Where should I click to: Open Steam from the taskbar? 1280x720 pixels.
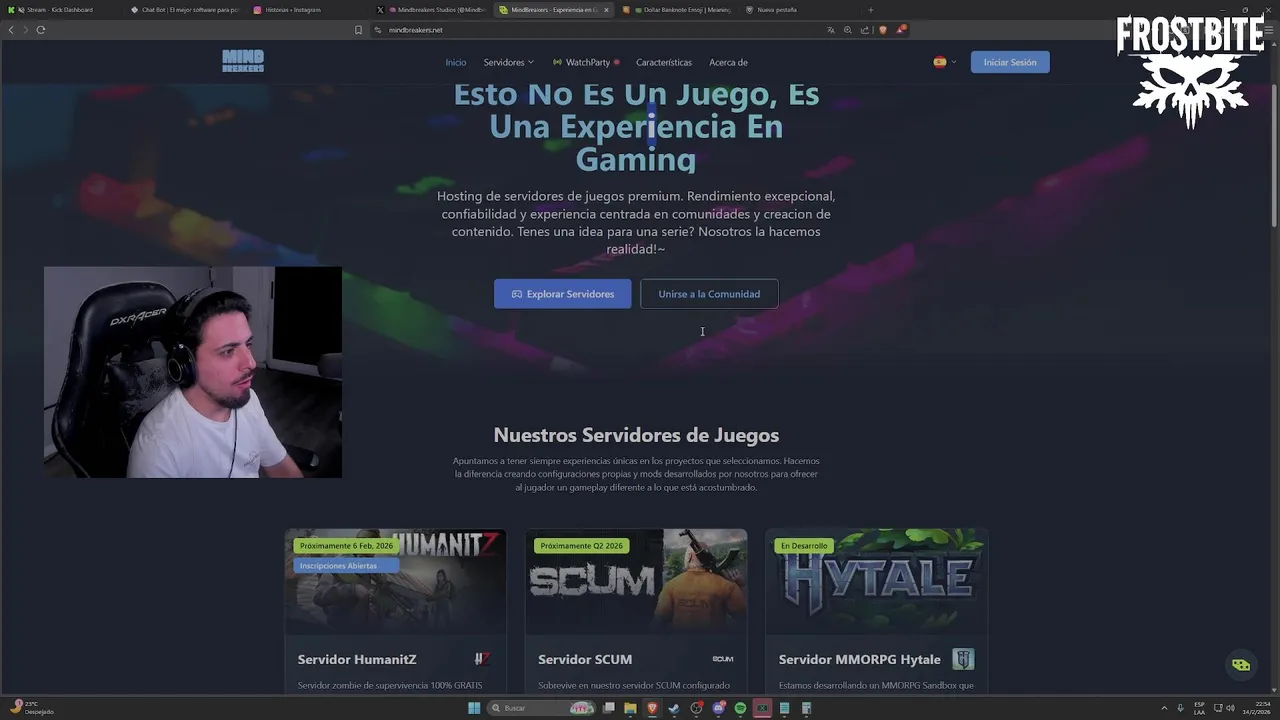tap(674, 708)
